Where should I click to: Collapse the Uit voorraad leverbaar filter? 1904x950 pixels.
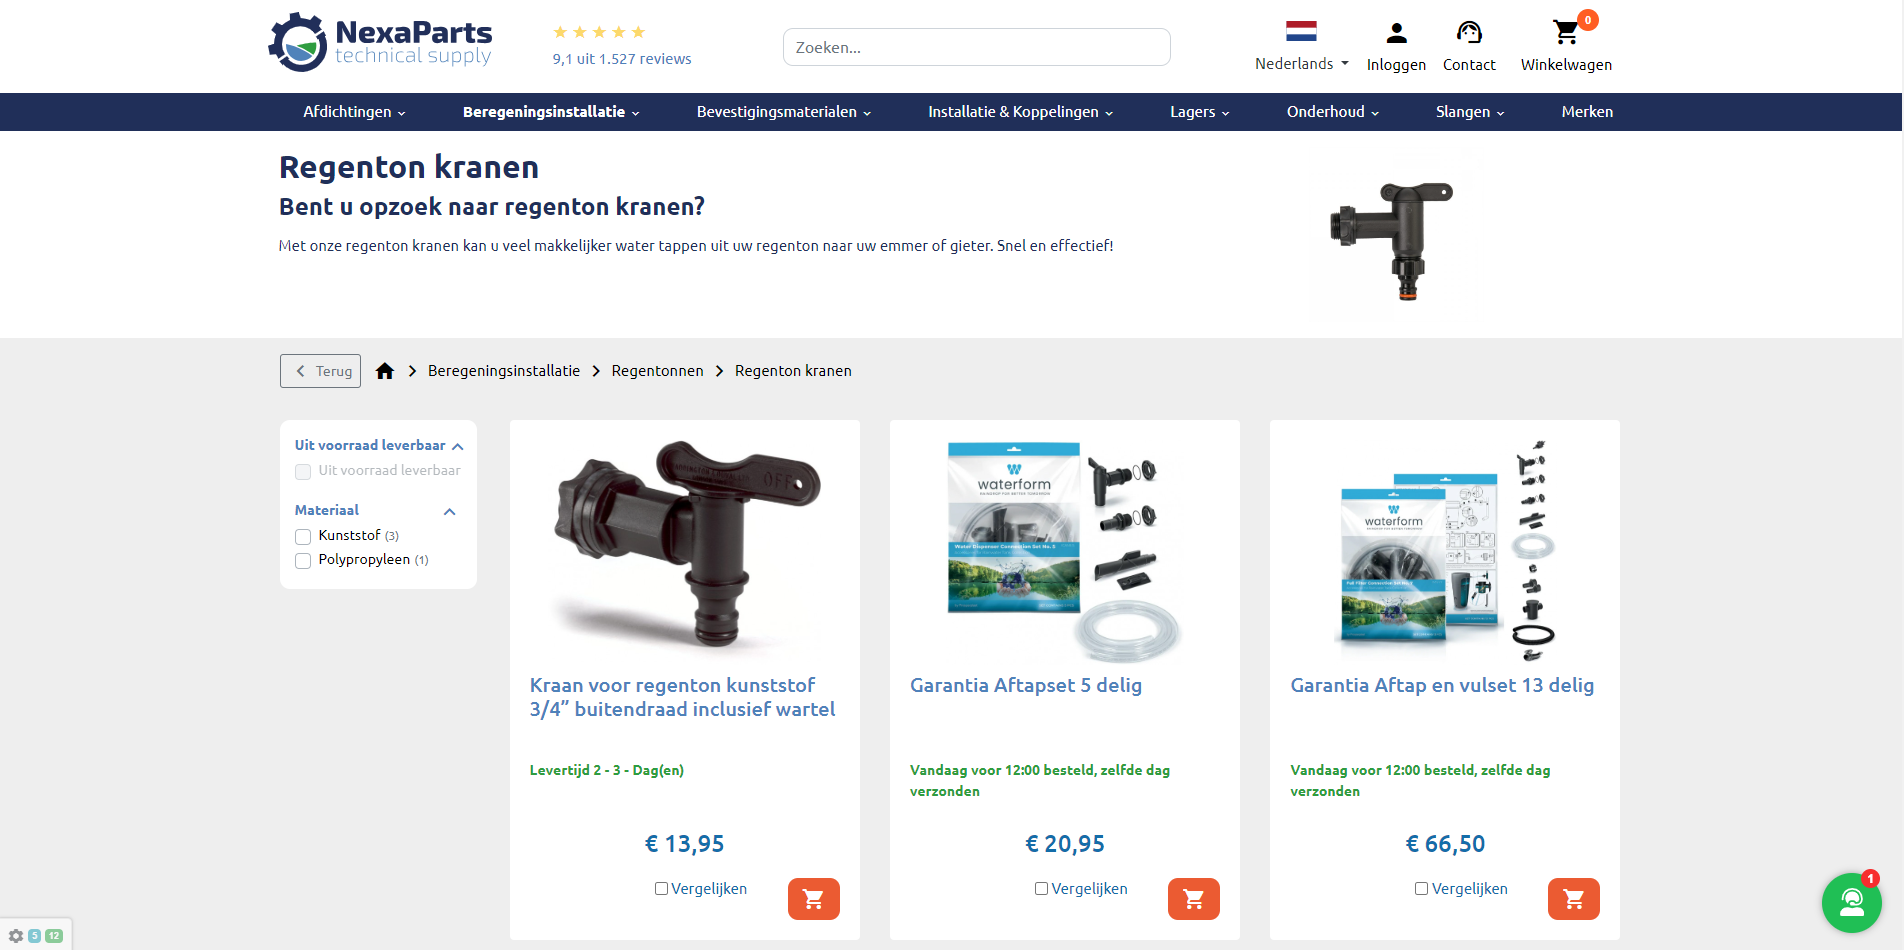click(458, 446)
